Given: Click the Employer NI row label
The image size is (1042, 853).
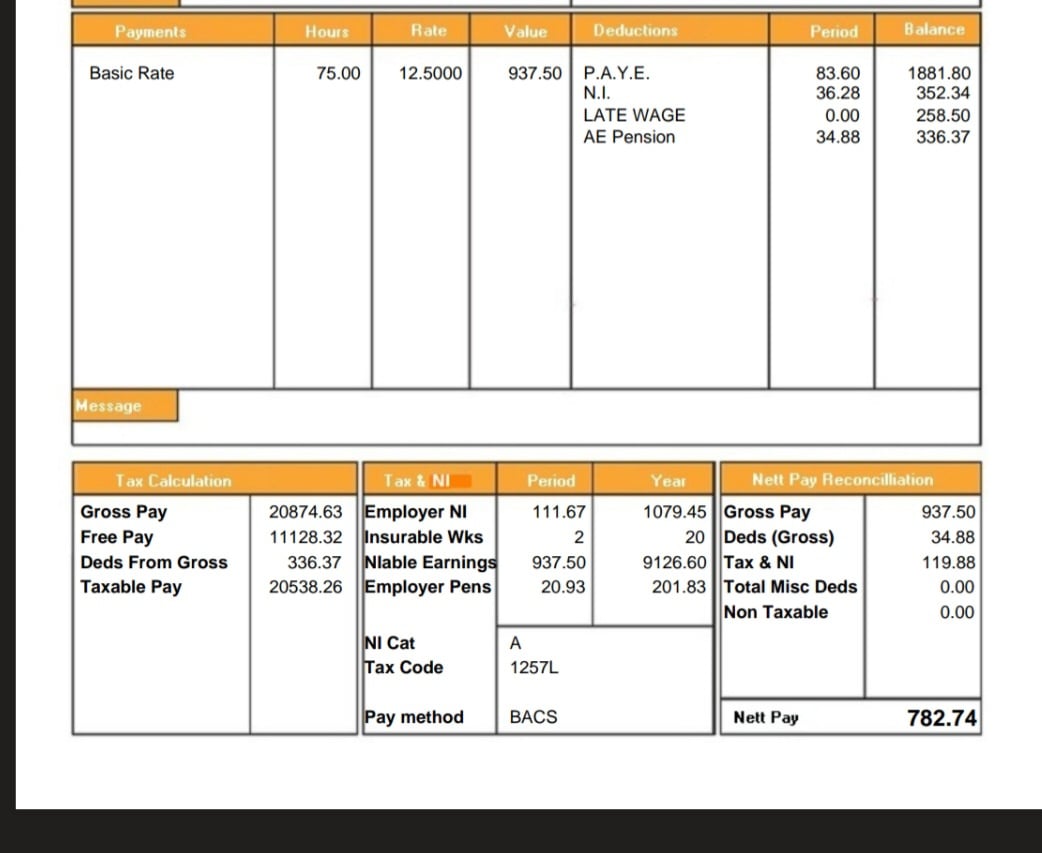Looking at the screenshot, I should point(416,512).
